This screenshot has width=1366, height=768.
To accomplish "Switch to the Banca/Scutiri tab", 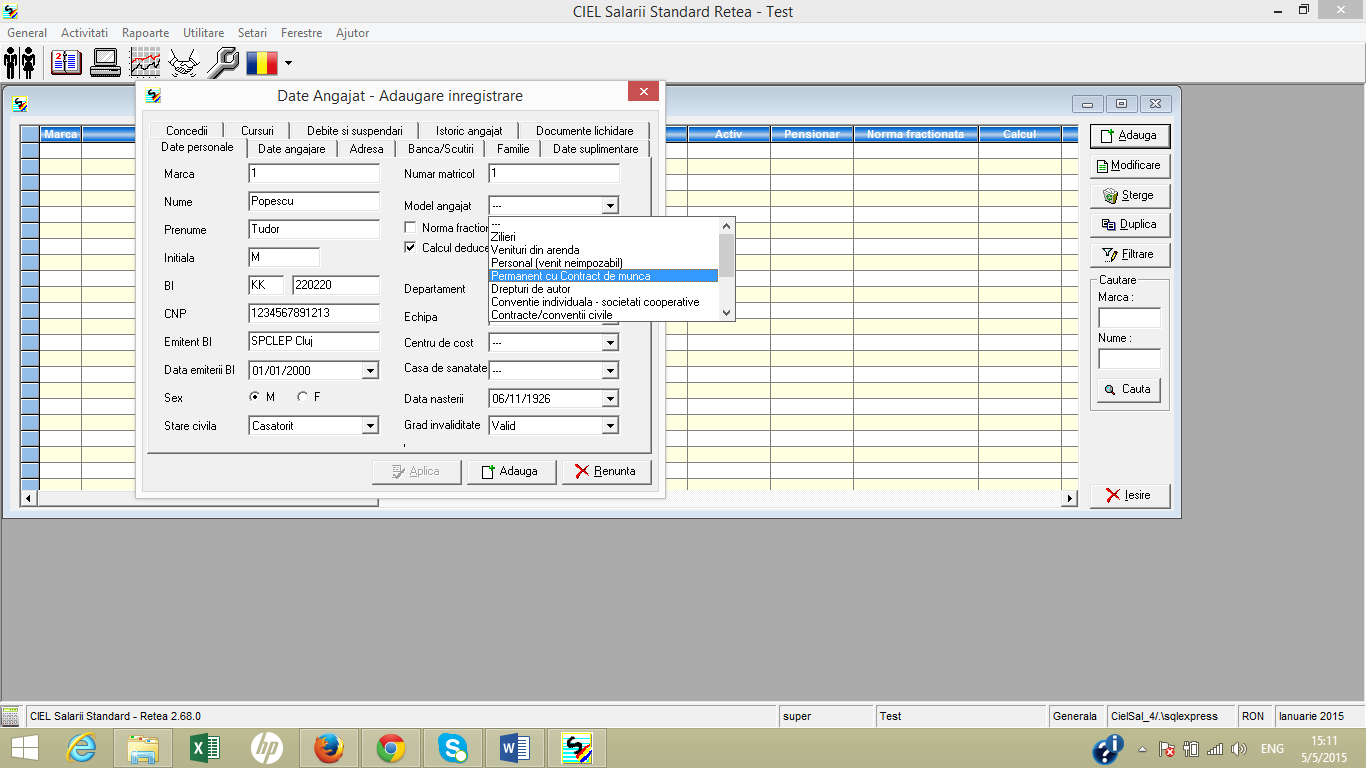I will (x=441, y=149).
